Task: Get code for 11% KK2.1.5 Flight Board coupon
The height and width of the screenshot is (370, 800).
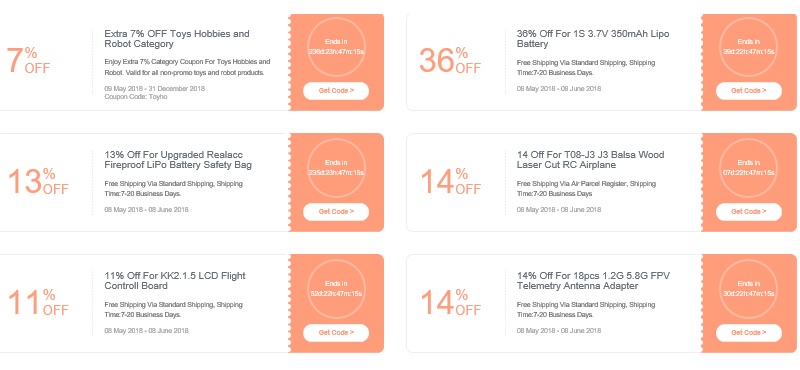Action: coord(336,333)
